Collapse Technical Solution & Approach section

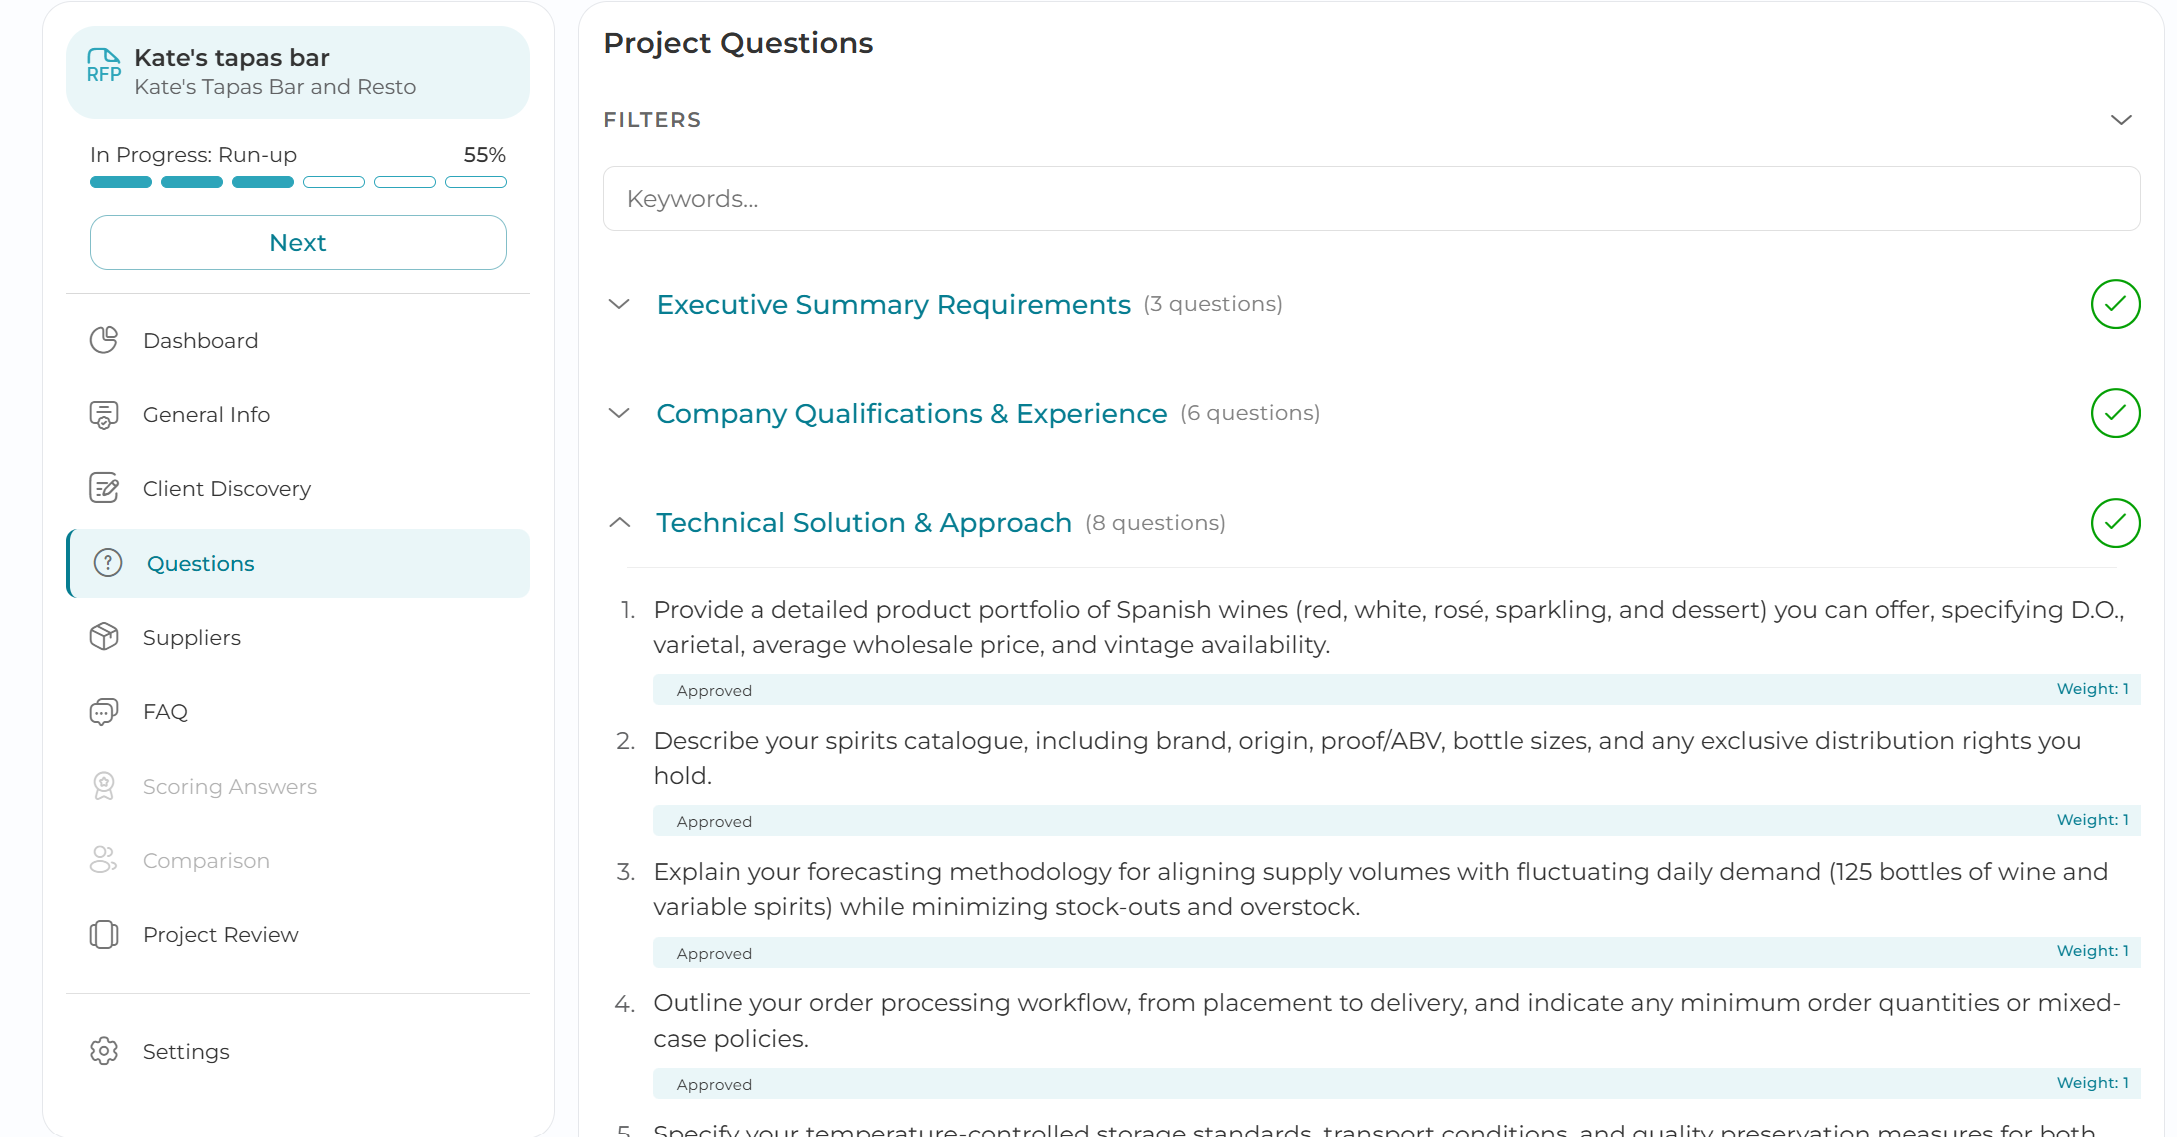point(619,522)
